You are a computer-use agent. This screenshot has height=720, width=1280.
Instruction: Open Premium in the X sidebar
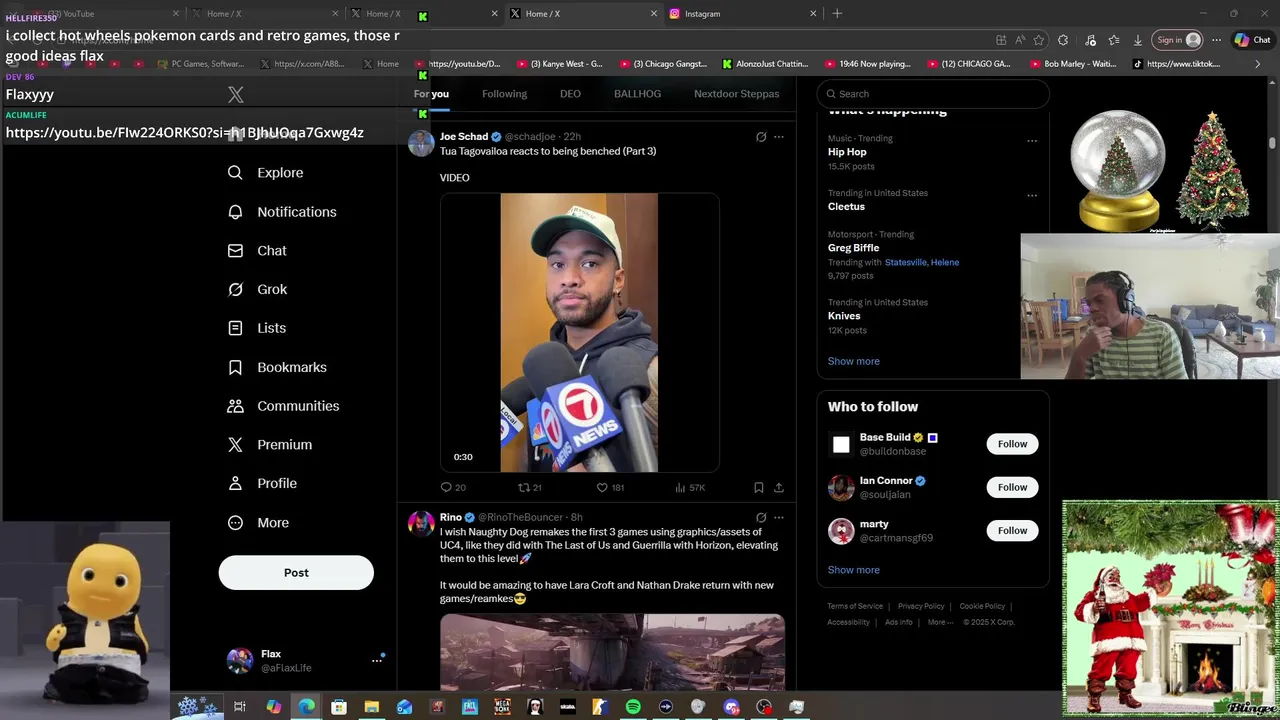(x=270, y=445)
